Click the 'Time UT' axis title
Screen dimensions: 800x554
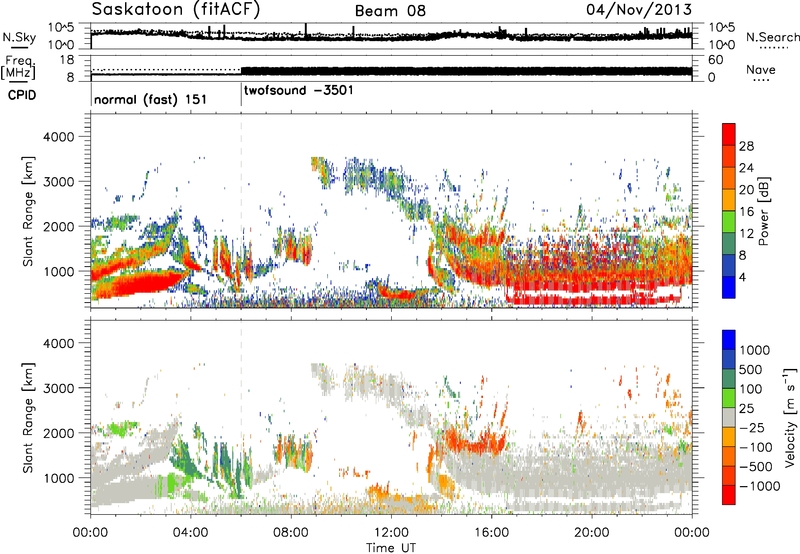coord(391,548)
